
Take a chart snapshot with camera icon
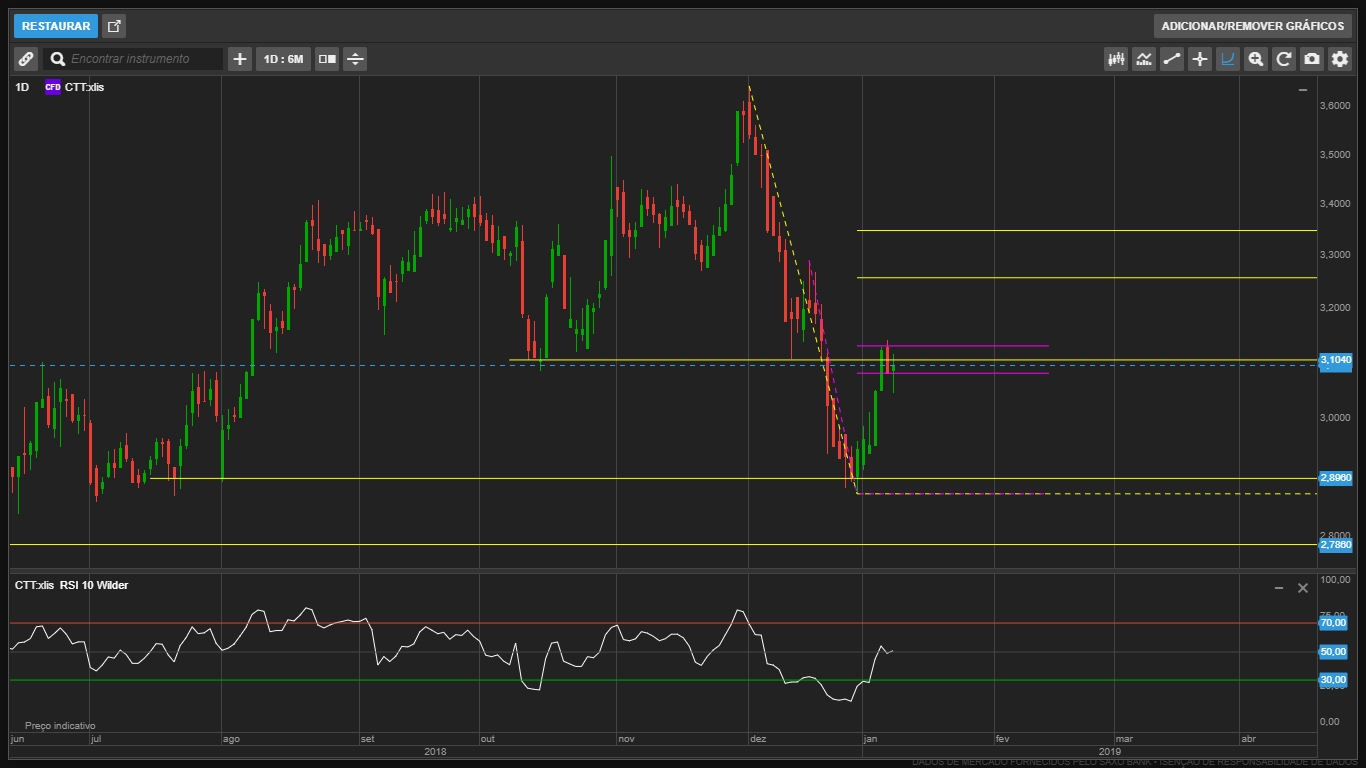point(1312,59)
